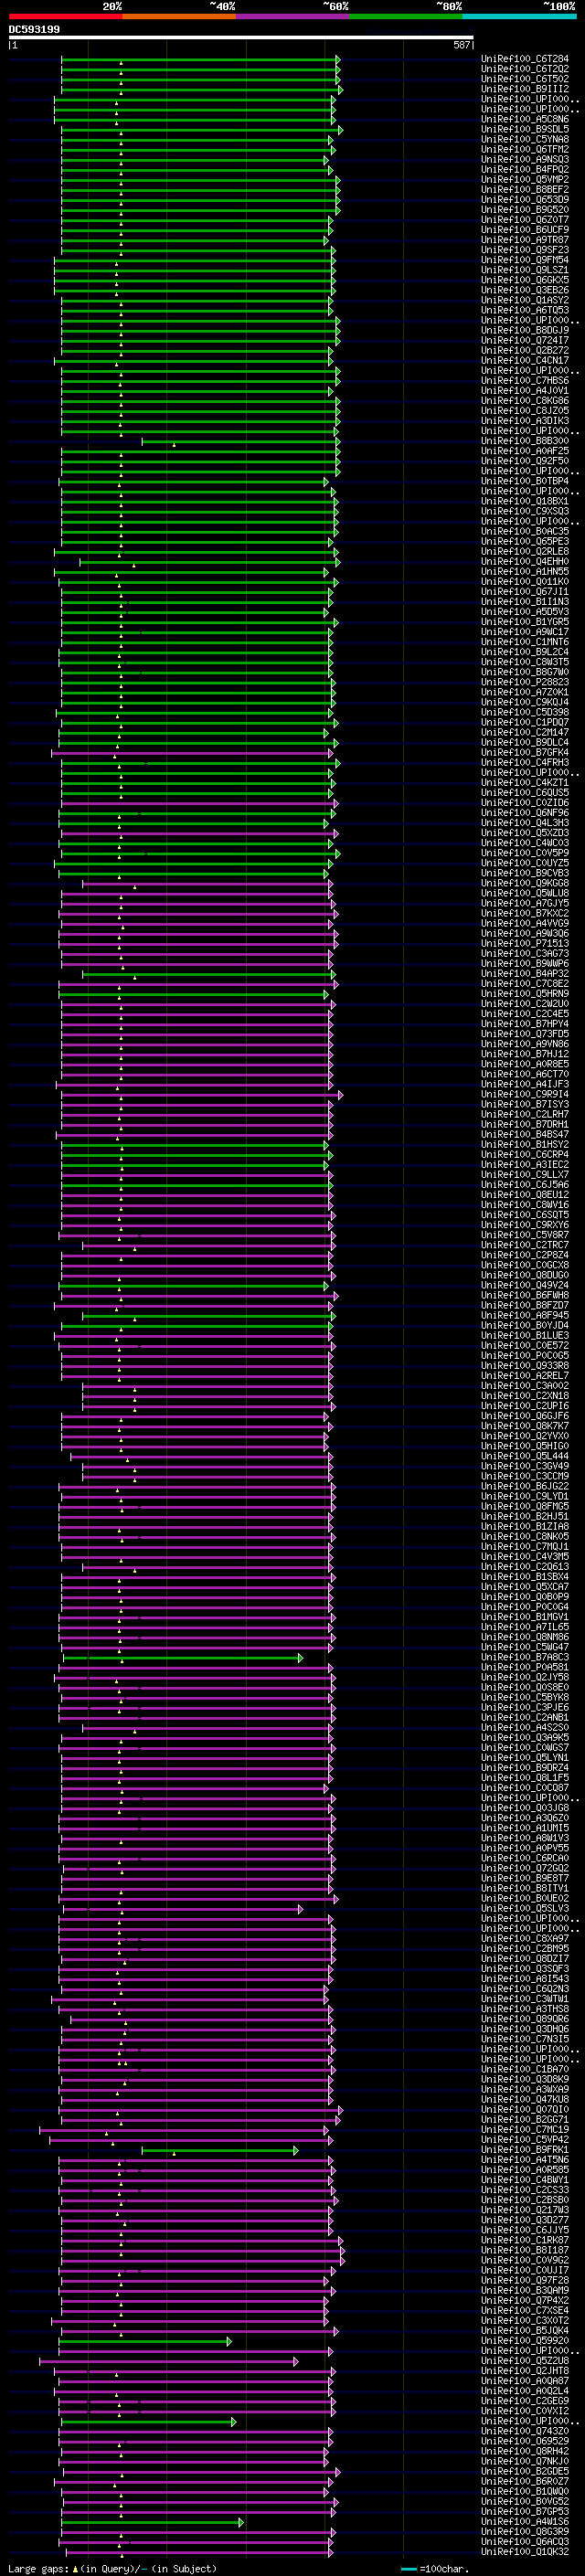Image resolution: width=585 pixels, height=2576 pixels.
Task: Click hit label UniRef100_B4FPQ2
Action: 525,169
